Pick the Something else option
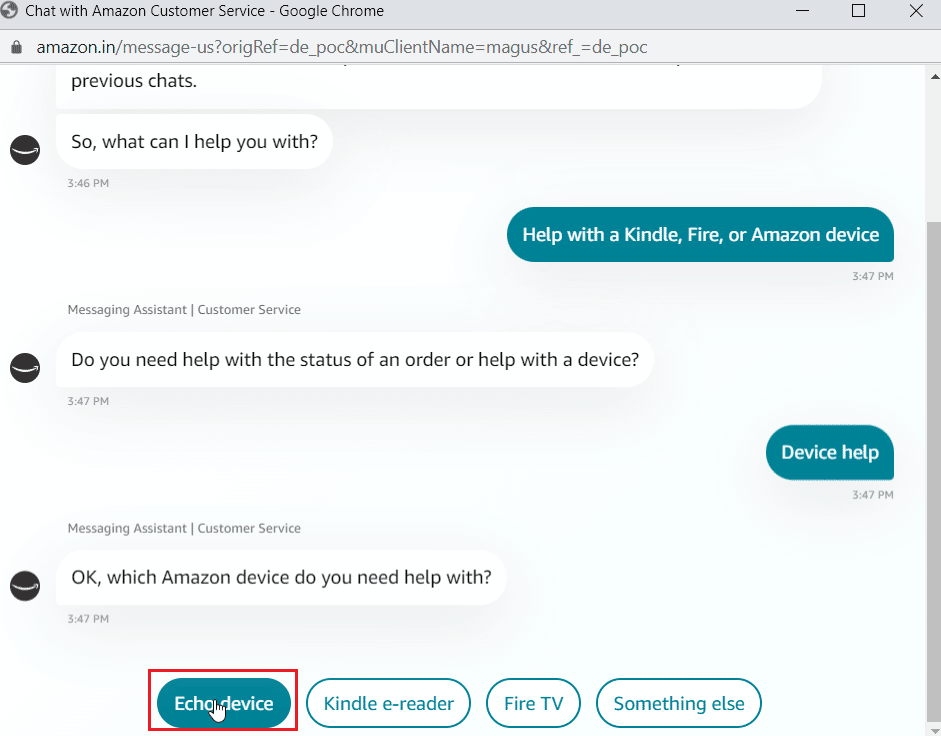941x736 pixels. [678, 702]
